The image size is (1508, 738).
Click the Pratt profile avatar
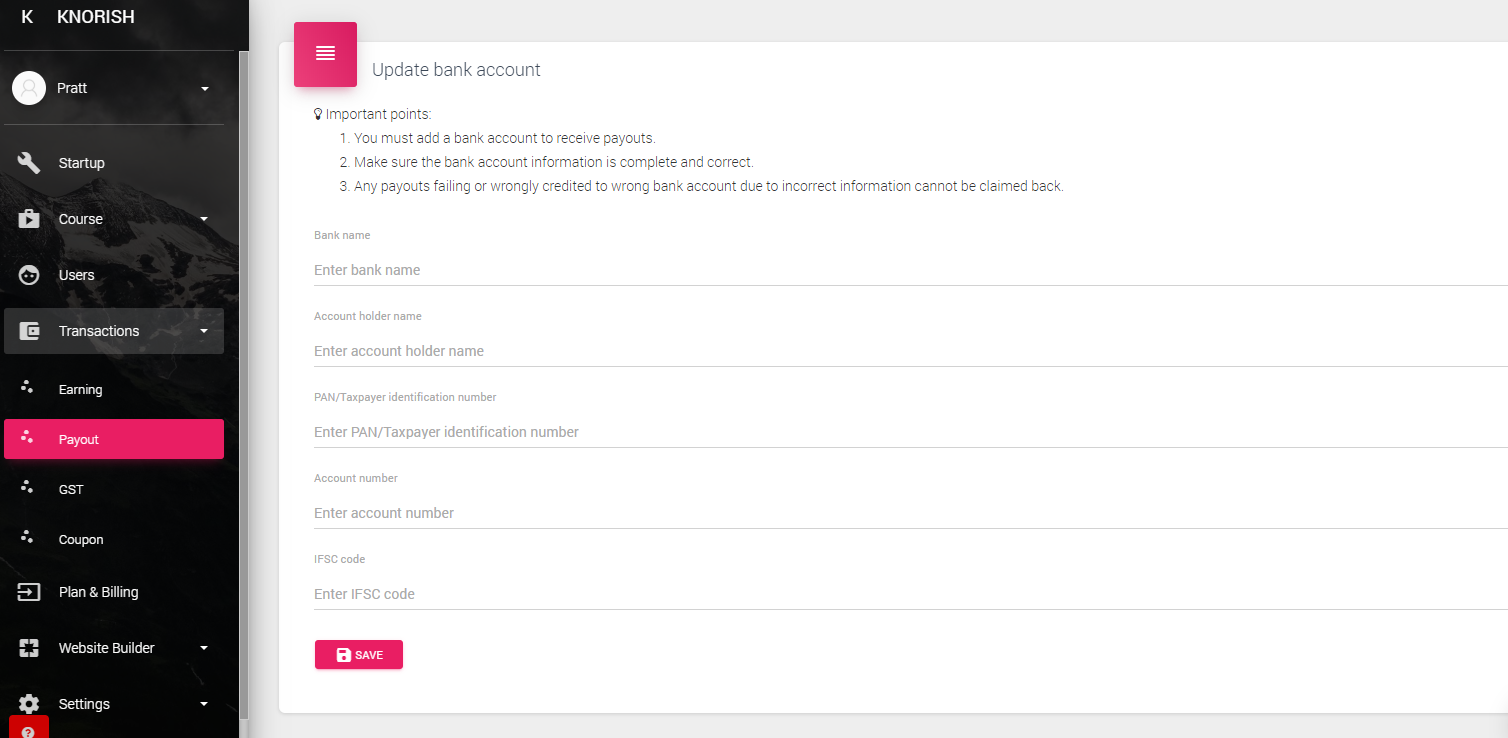(x=29, y=88)
